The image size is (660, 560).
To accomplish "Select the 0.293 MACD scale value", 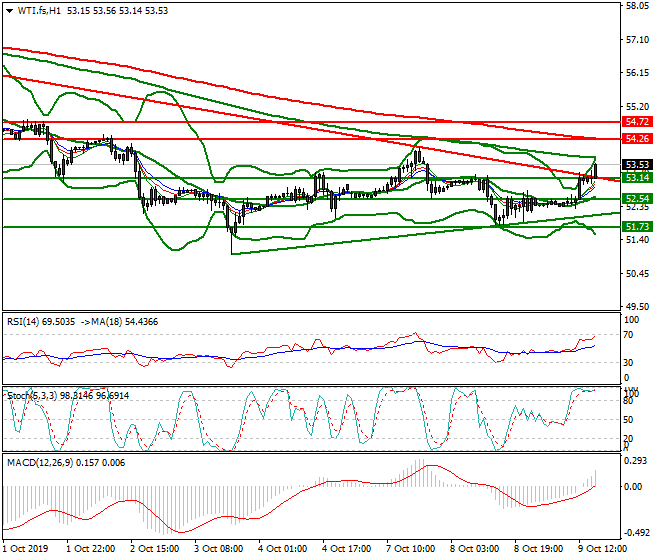I will 636,461.
